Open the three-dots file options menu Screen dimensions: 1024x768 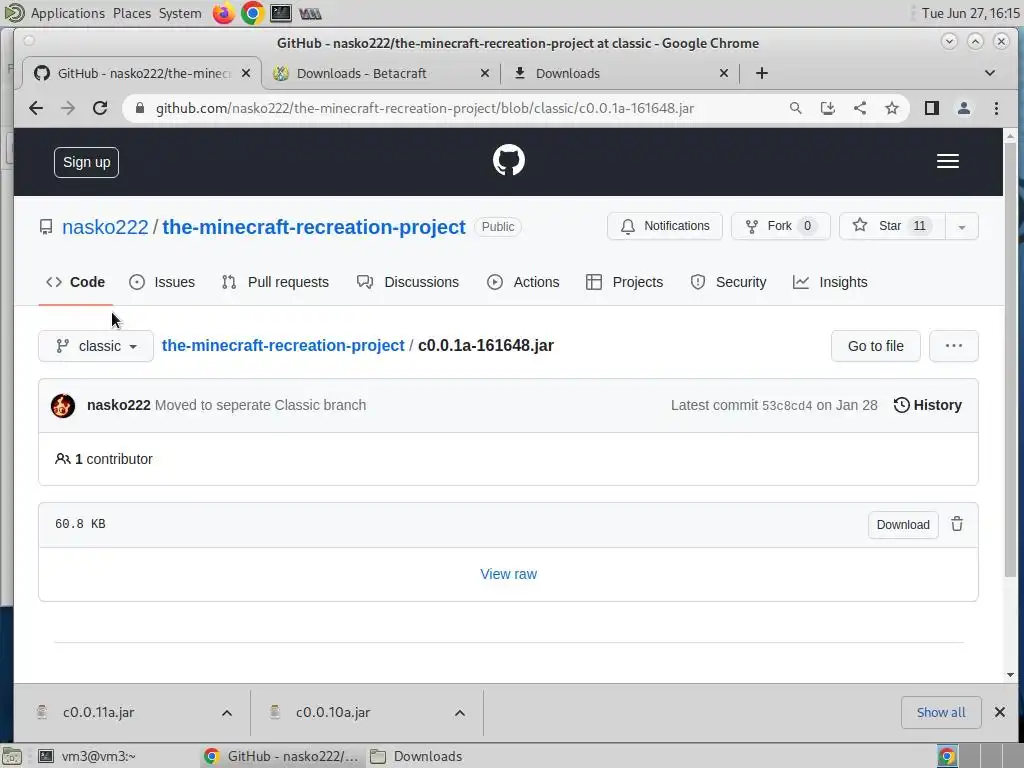tap(953, 346)
